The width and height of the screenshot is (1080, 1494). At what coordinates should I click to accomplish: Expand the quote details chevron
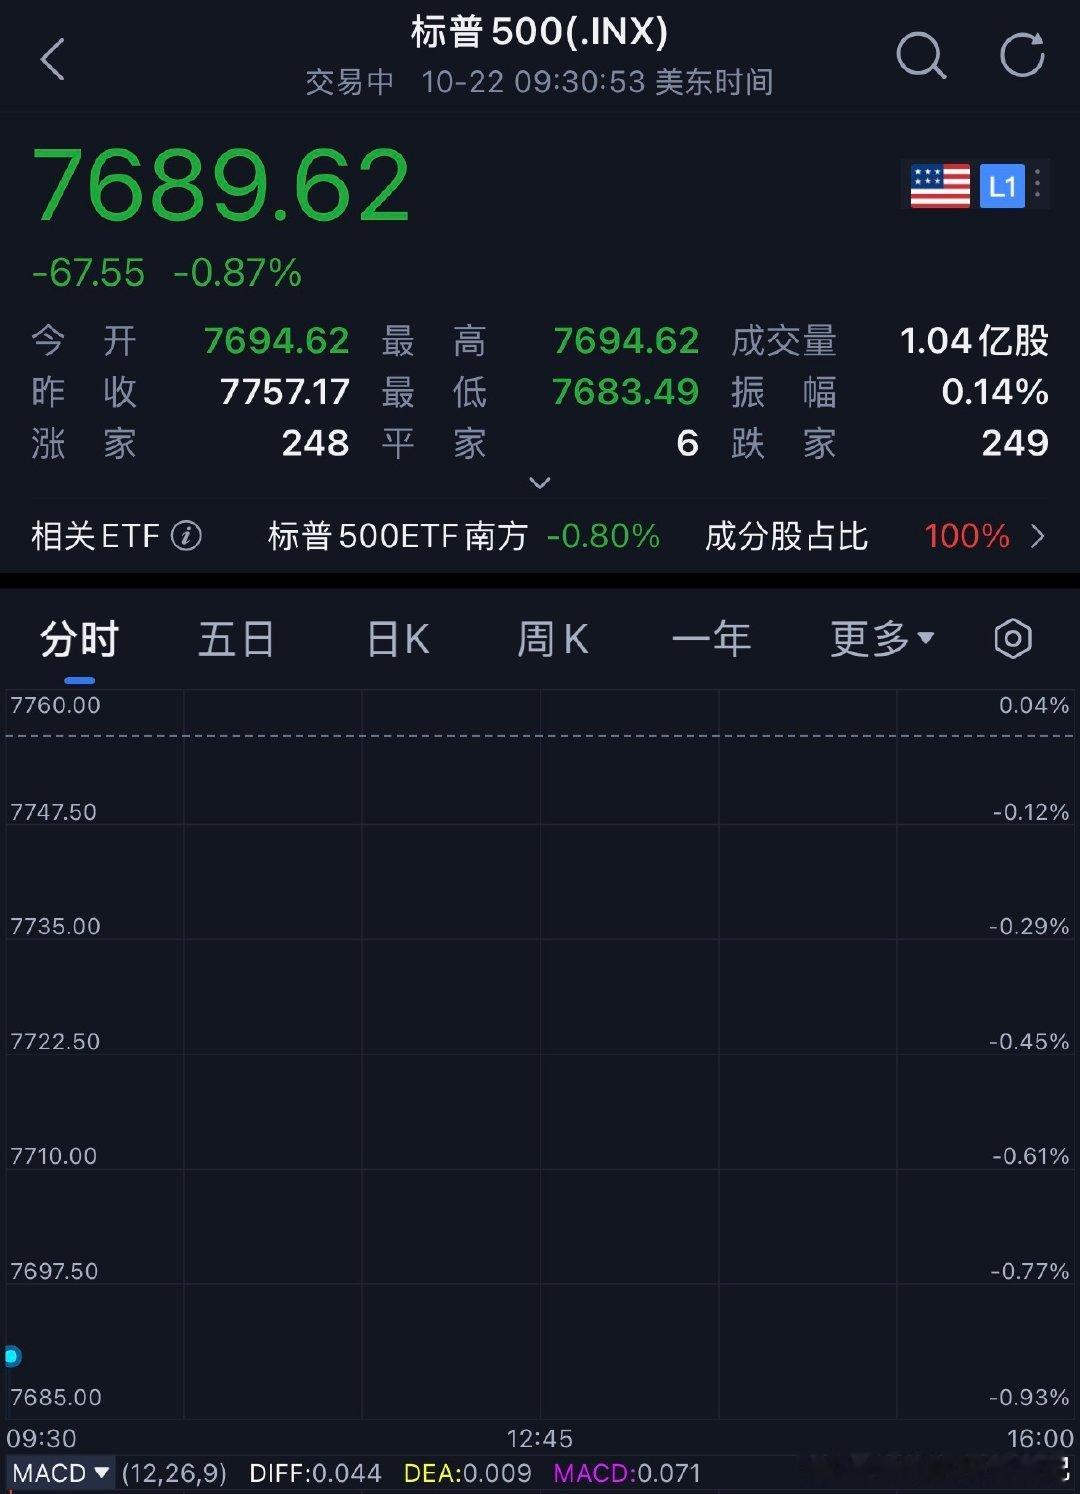pos(540,483)
